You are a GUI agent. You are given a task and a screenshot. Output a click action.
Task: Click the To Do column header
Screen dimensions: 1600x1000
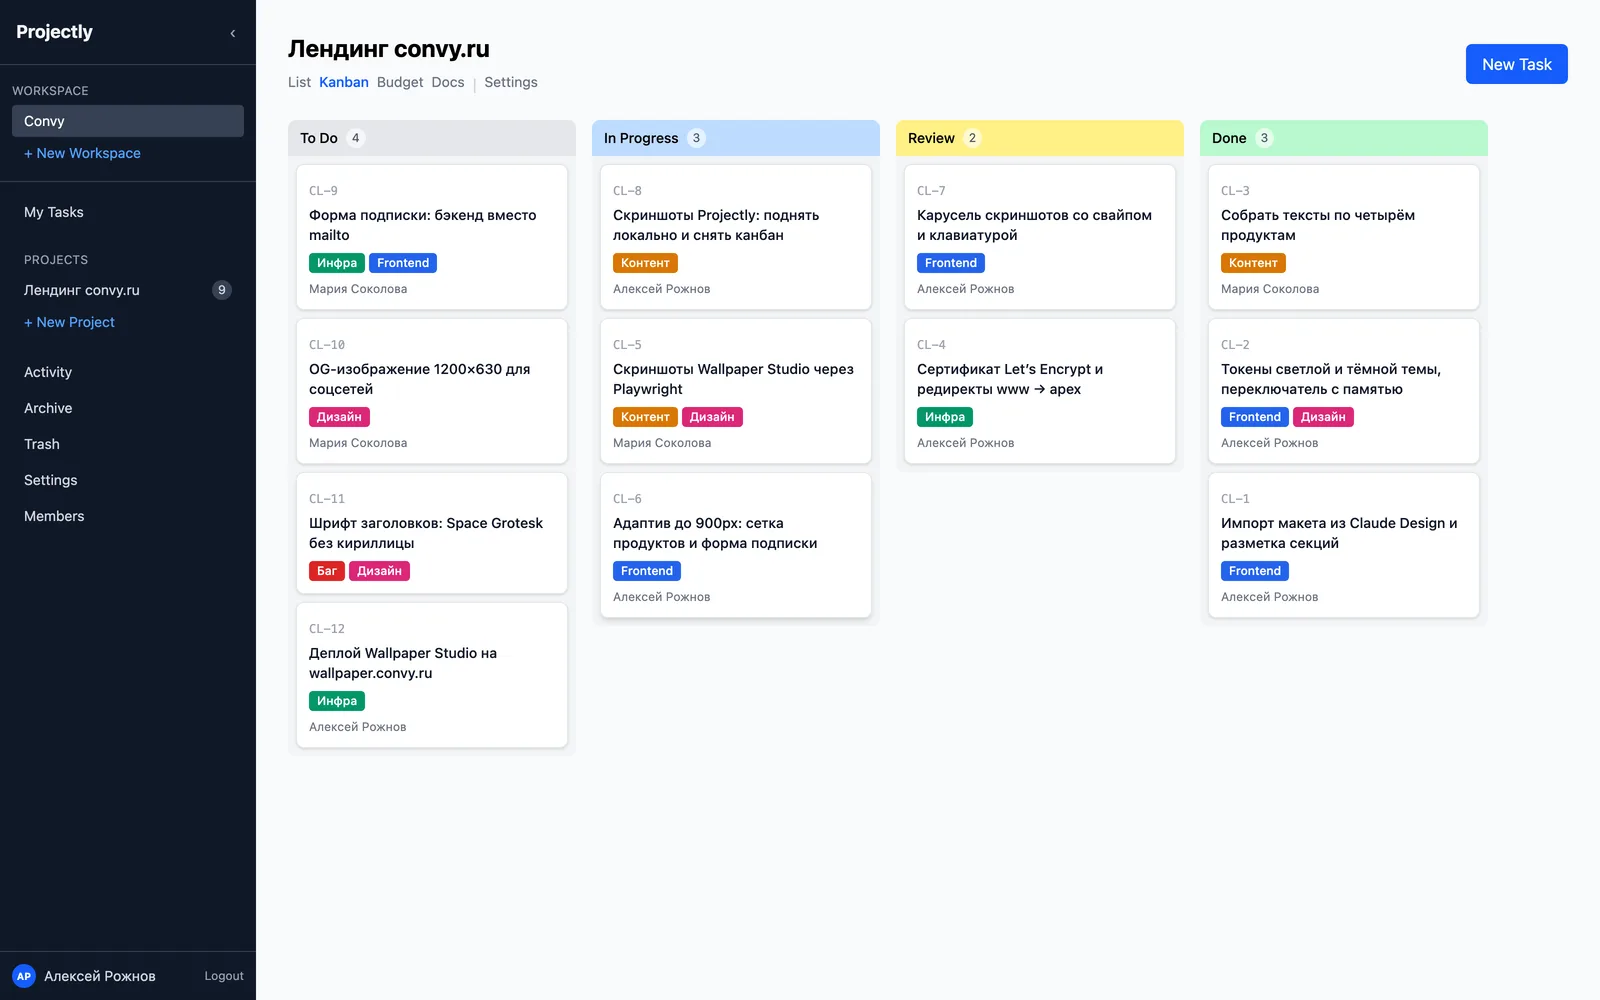pos(432,138)
